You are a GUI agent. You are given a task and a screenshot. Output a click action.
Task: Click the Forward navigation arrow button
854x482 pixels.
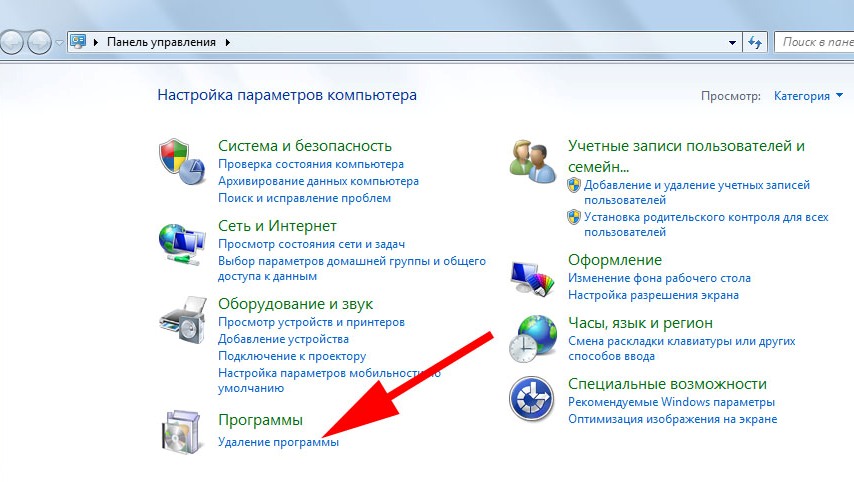[39, 42]
